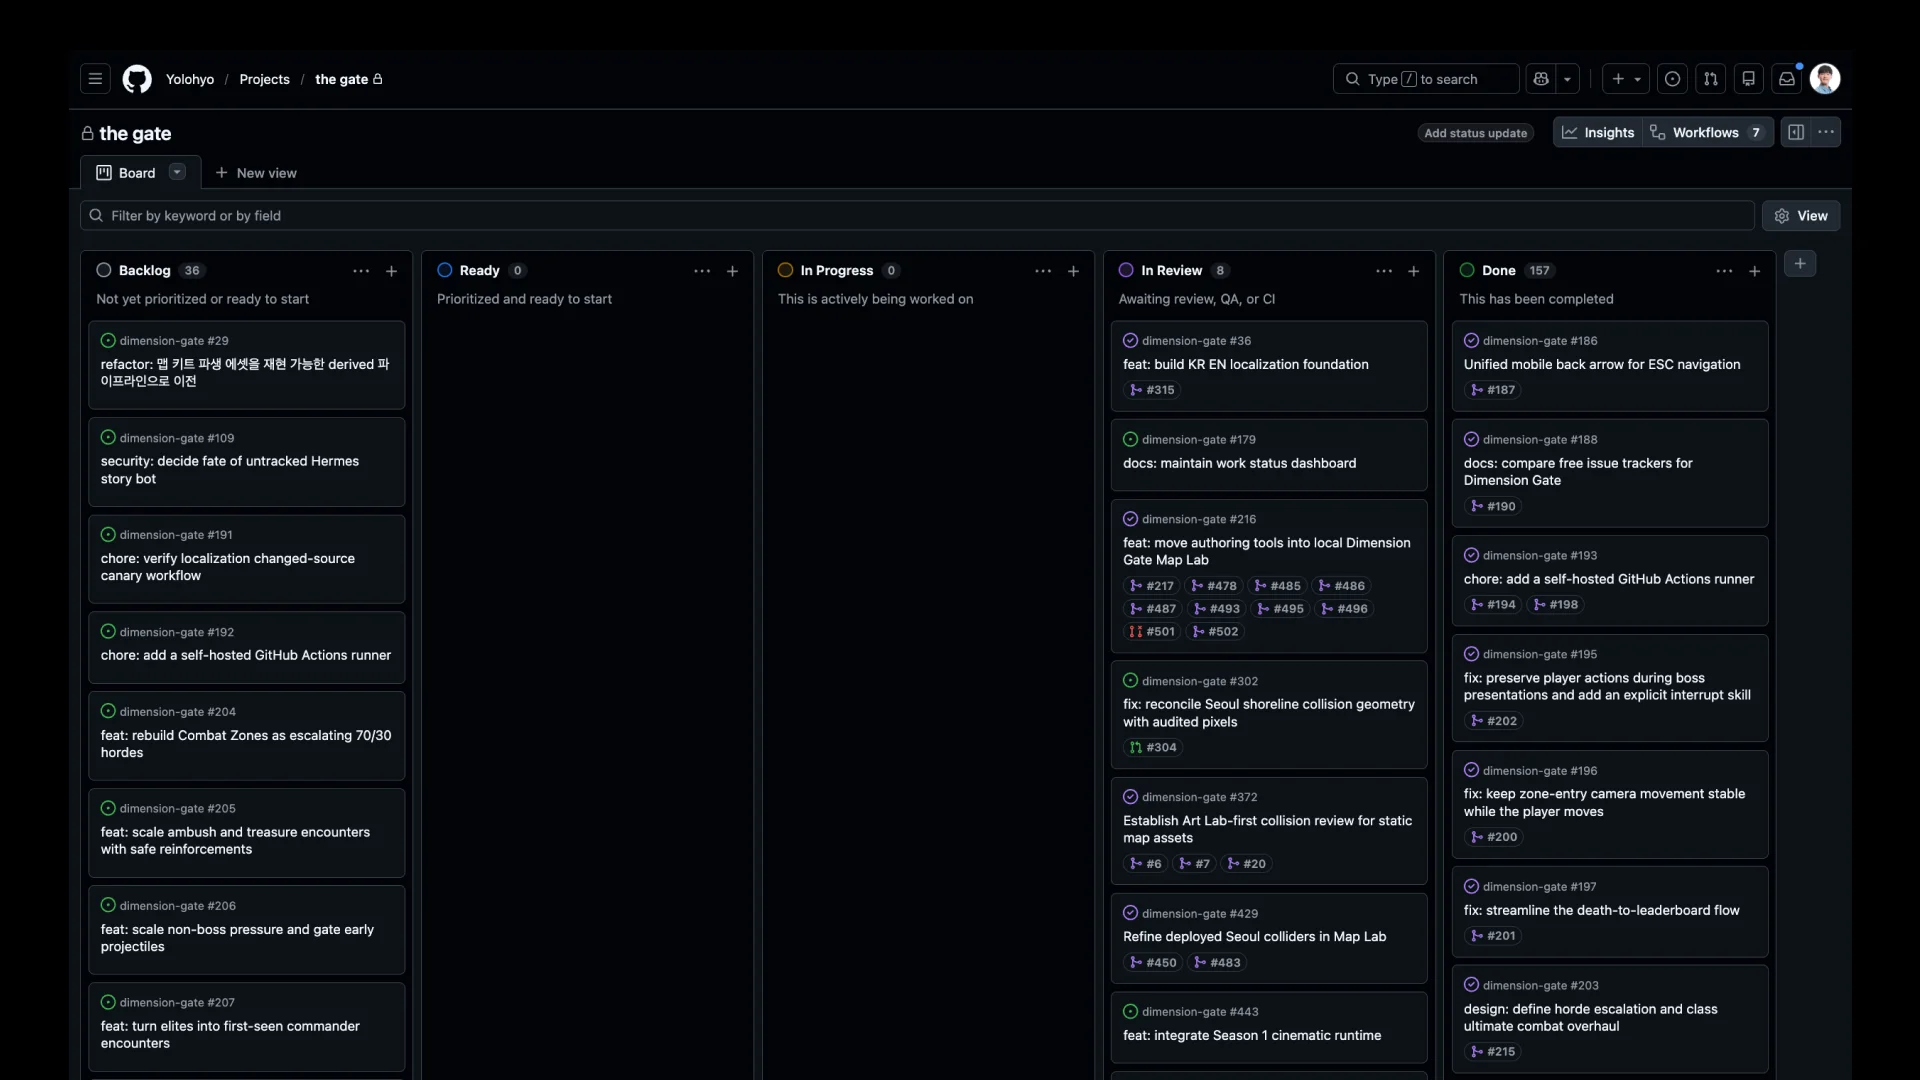The width and height of the screenshot is (1920, 1080).
Task: Open the Copilot chat icon
Action: coord(1541,79)
